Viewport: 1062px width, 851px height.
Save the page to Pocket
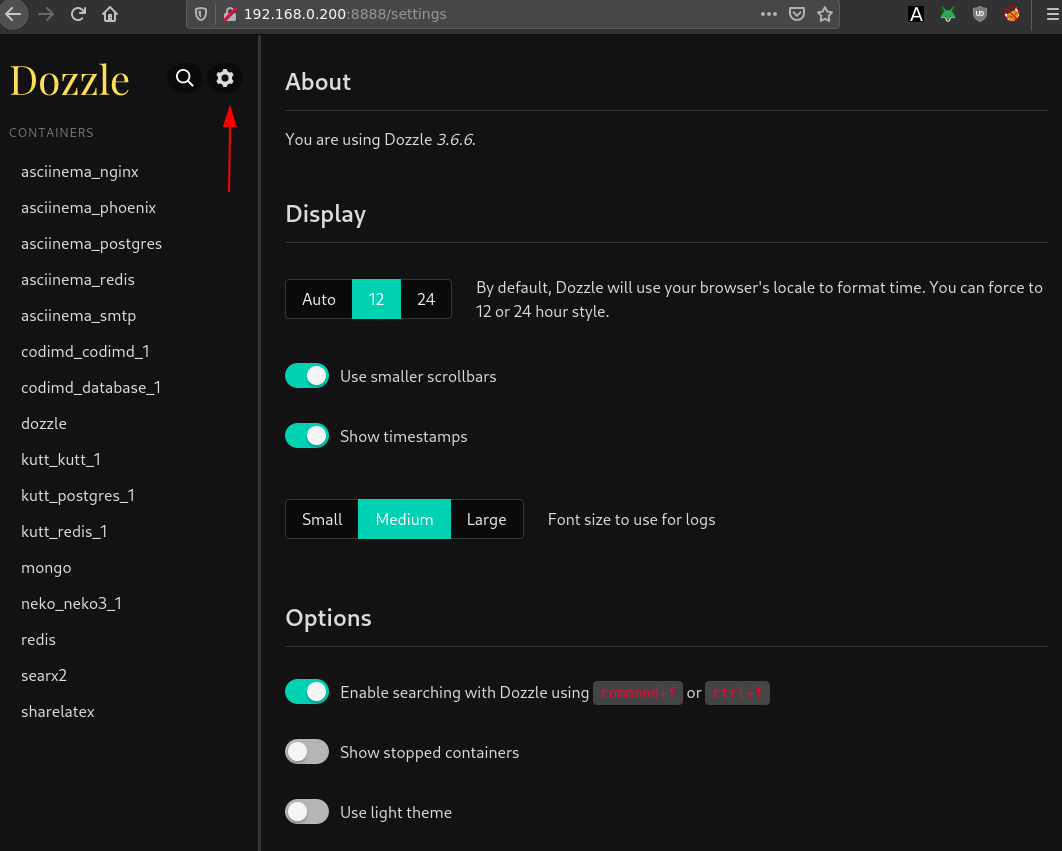click(797, 14)
